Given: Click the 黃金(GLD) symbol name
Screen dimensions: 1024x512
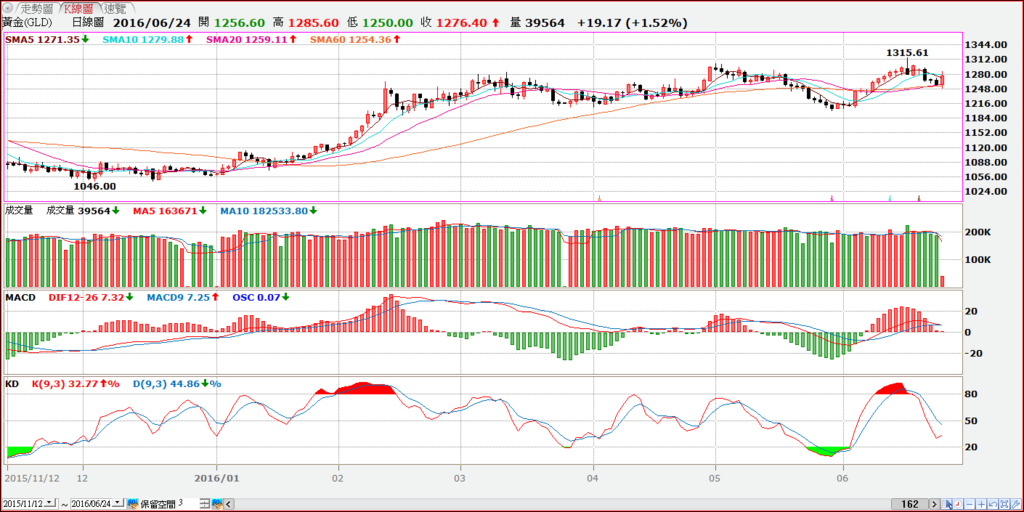Looking at the screenshot, I should pyautogui.click(x=27, y=23).
